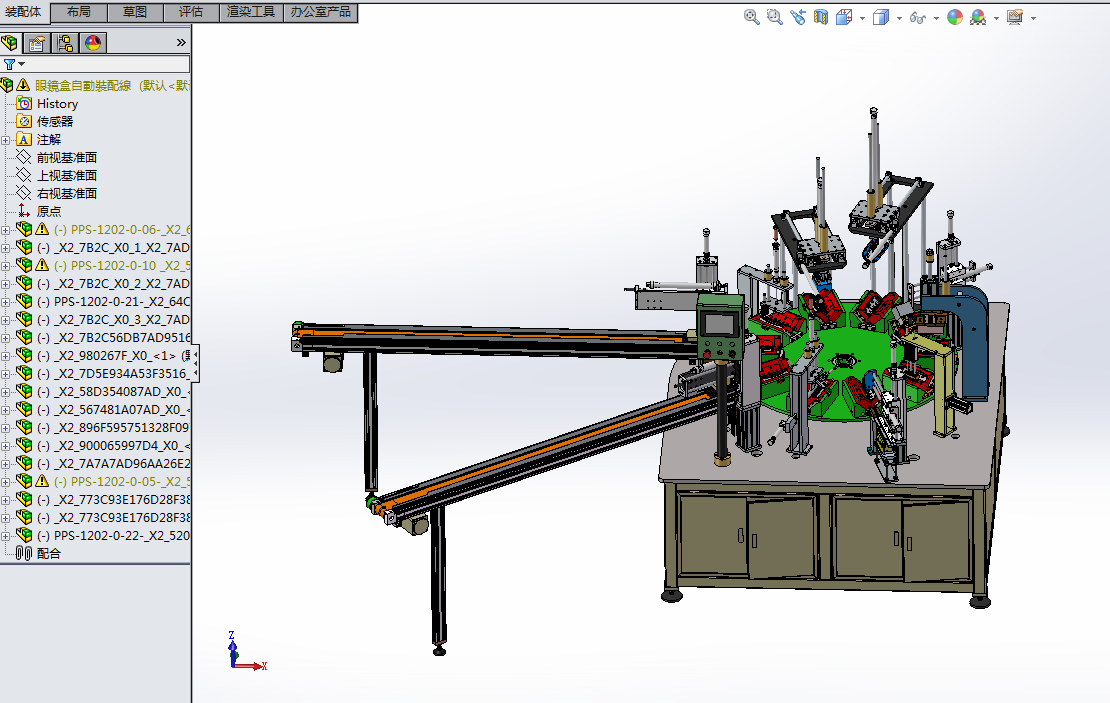Select the _X2_567481A07AD_X0 component

click(x=113, y=409)
